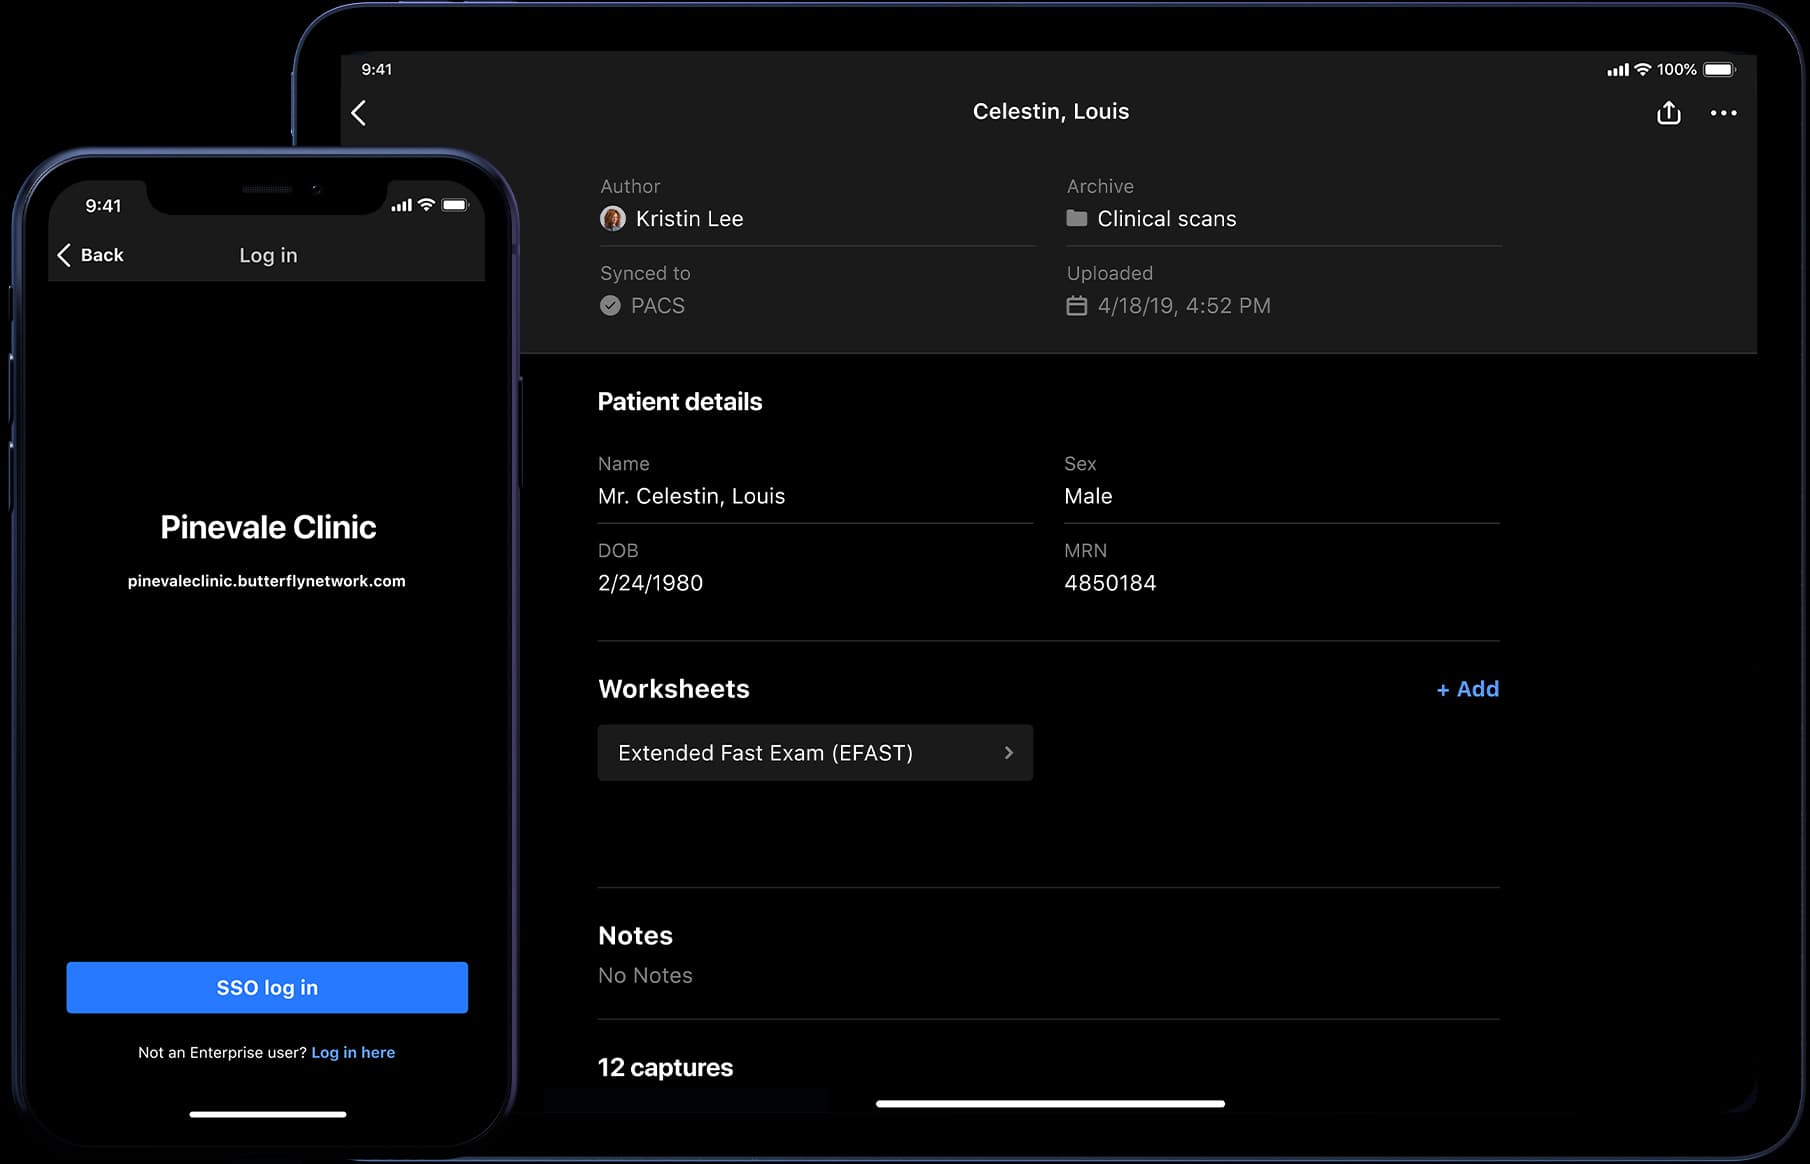
Task: Click the PACS sync destination text
Action: pyautogui.click(x=658, y=306)
